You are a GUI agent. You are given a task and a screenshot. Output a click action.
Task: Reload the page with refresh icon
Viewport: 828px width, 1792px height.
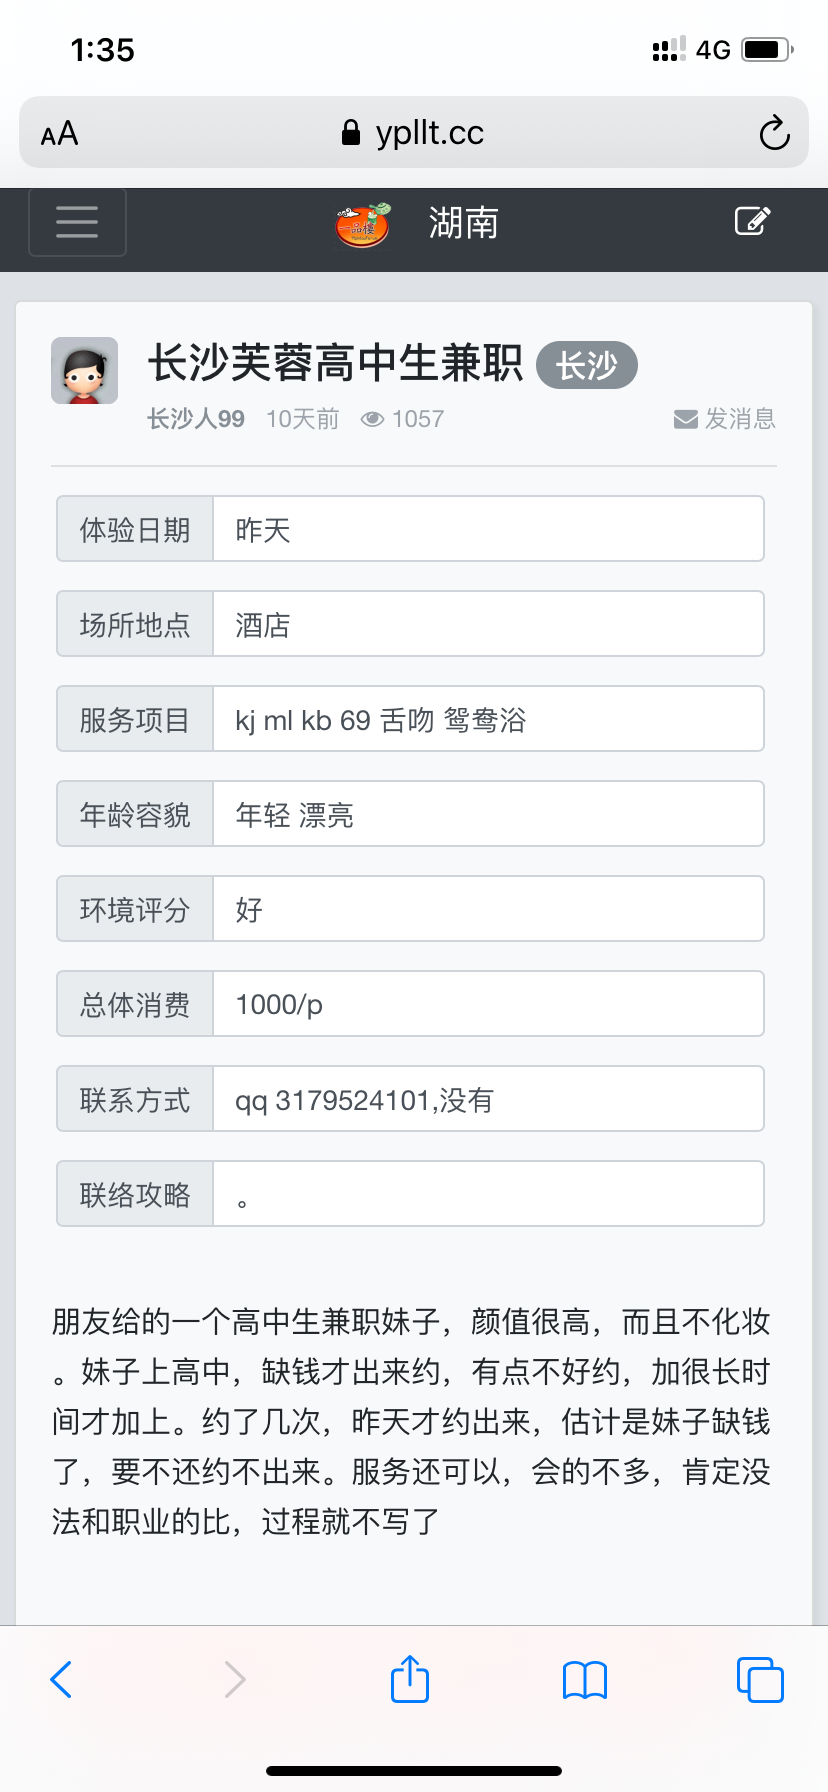pos(773,132)
